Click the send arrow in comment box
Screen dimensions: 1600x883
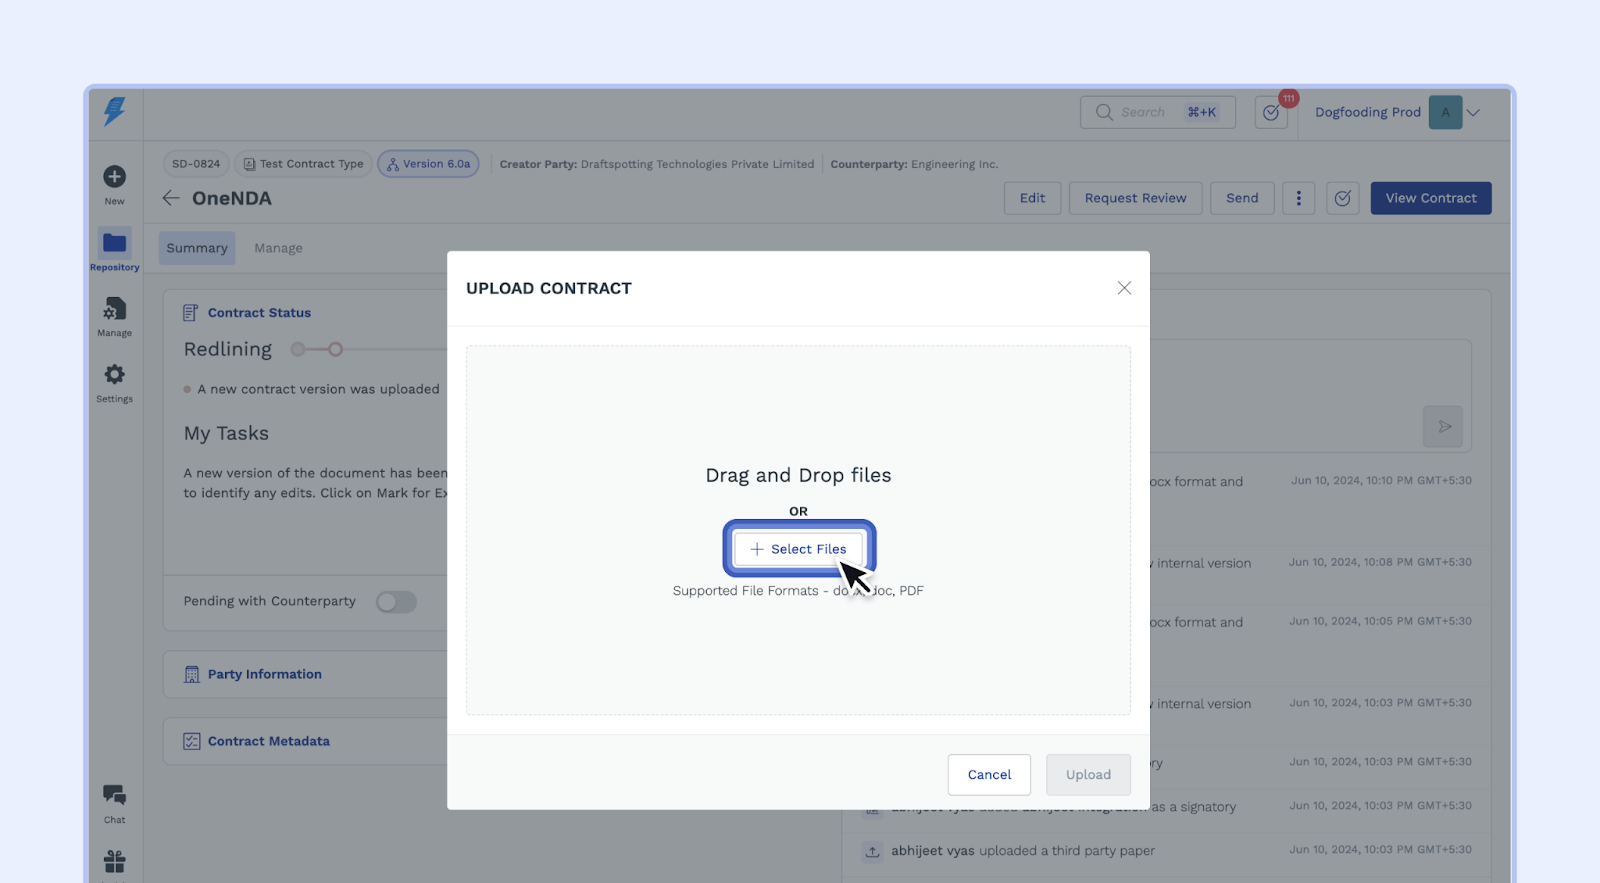1443,427
